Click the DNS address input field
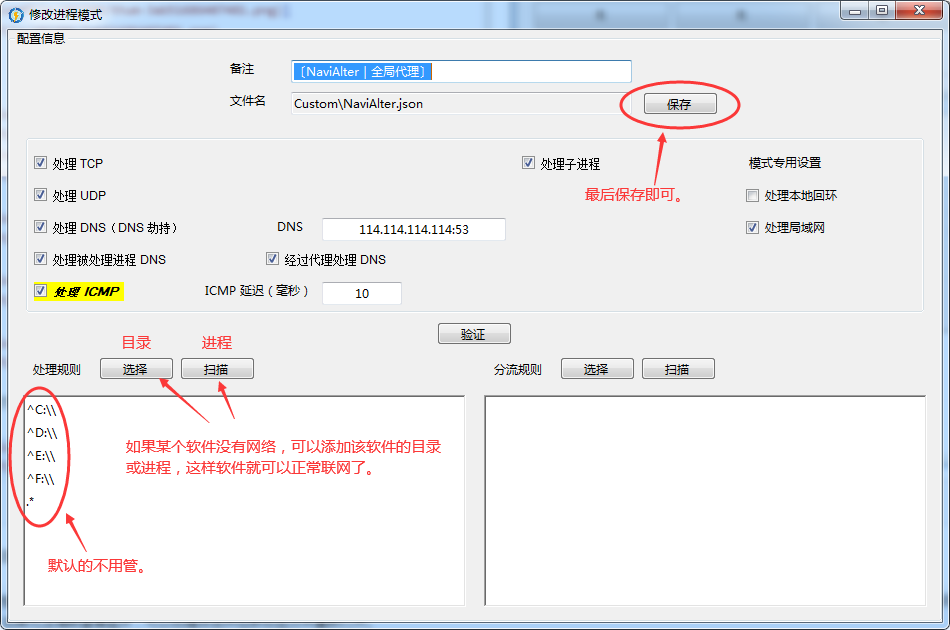Screen dimensions: 950x630 [x=414, y=229]
